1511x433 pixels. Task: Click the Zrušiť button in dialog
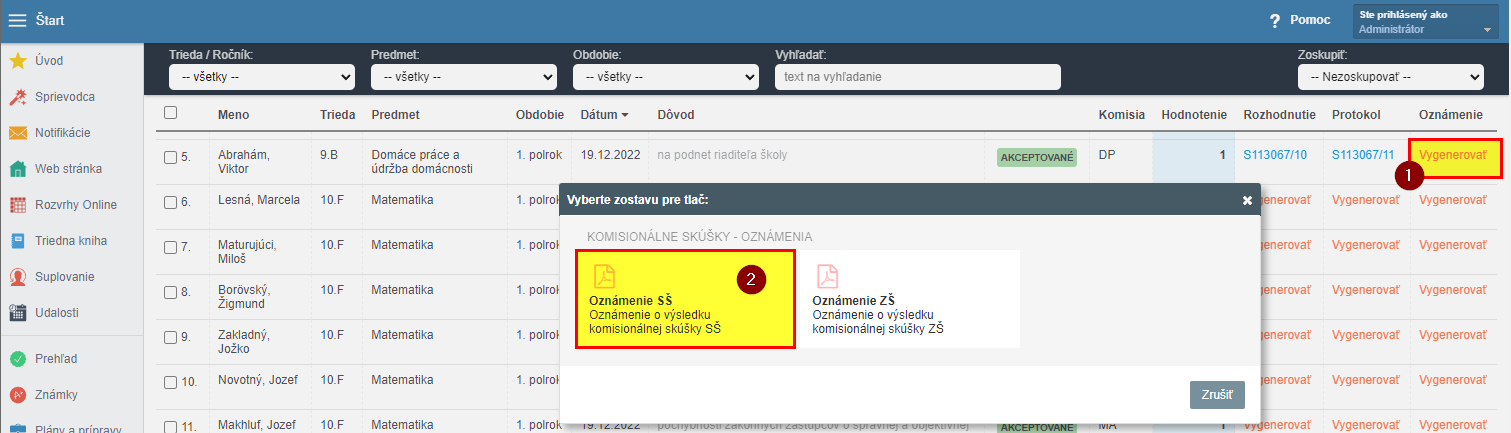pyautogui.click(x=1217, y=394)
